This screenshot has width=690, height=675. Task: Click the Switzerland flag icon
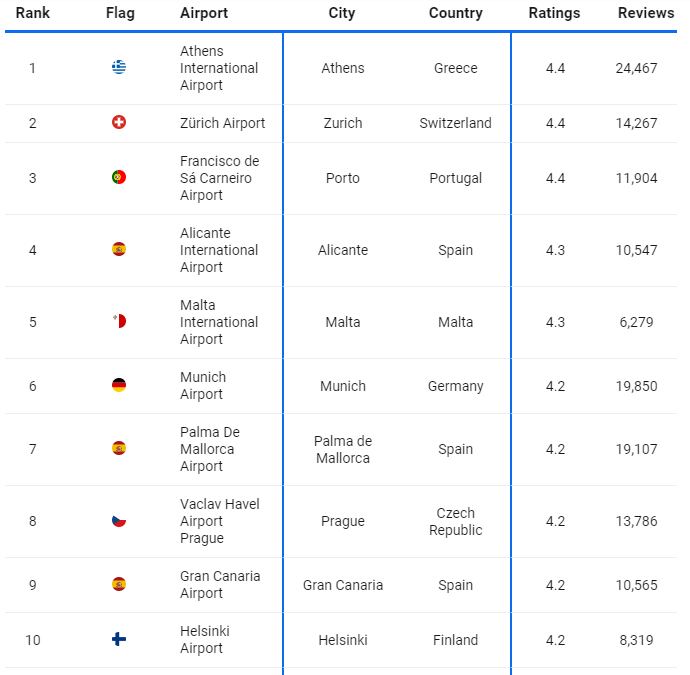tap(119, 123)
